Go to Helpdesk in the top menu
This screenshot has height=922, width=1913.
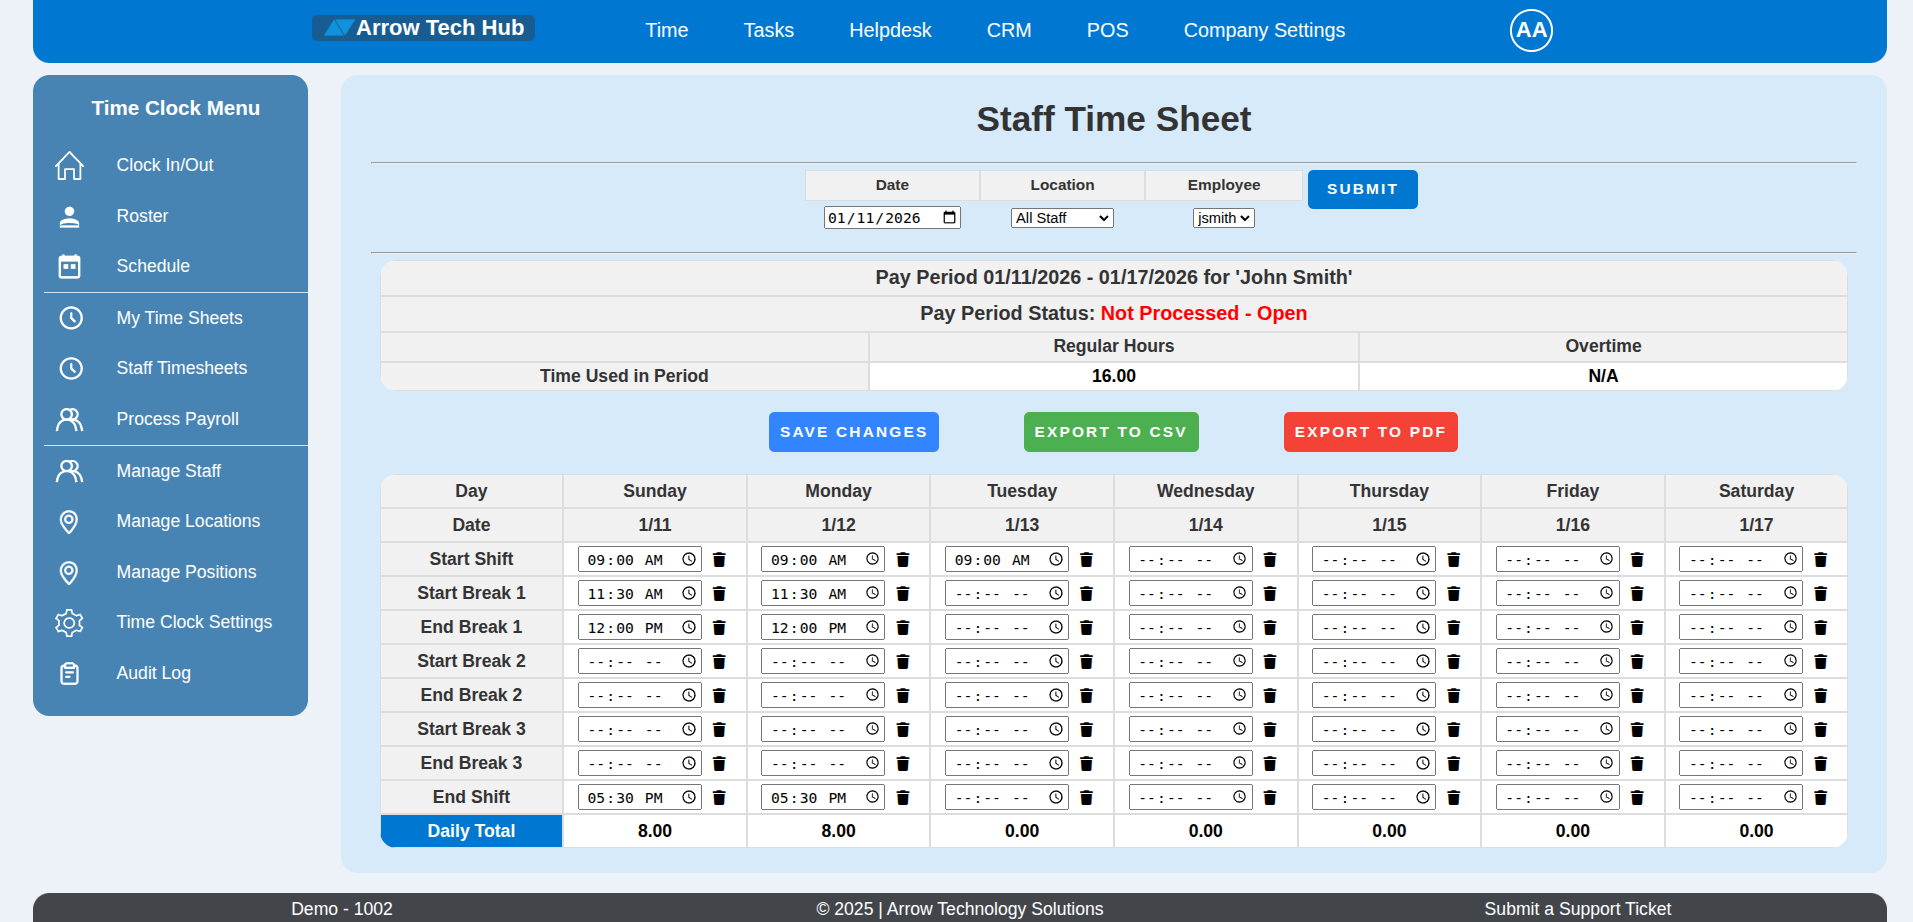[889, 30]
